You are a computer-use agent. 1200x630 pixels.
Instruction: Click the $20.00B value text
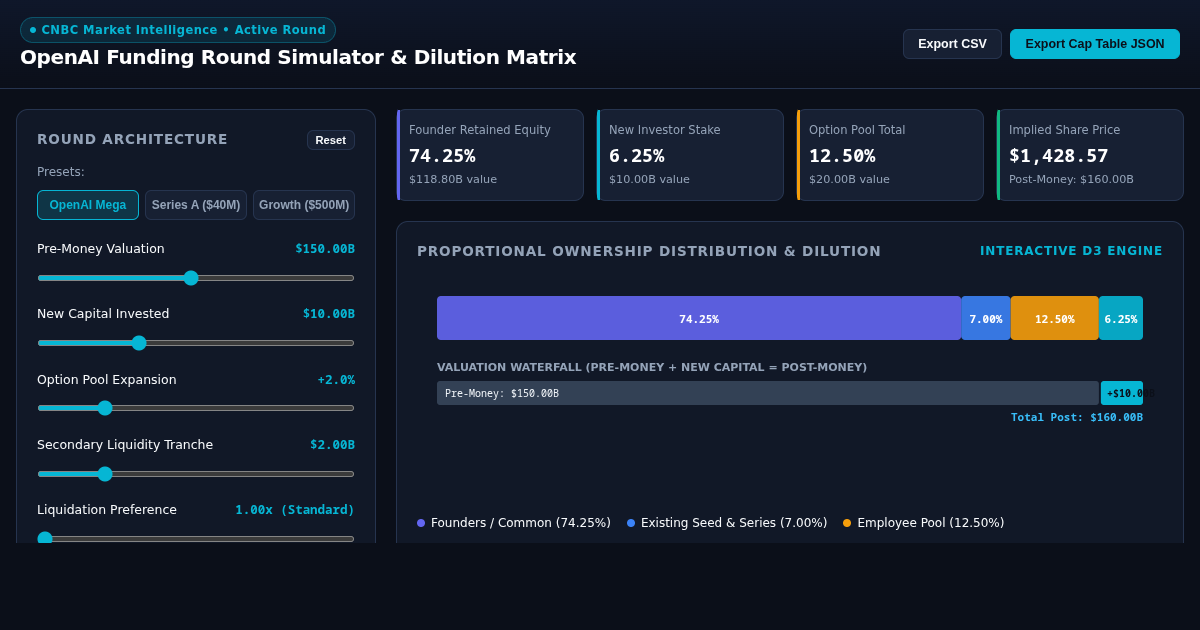tap(849, 180)
